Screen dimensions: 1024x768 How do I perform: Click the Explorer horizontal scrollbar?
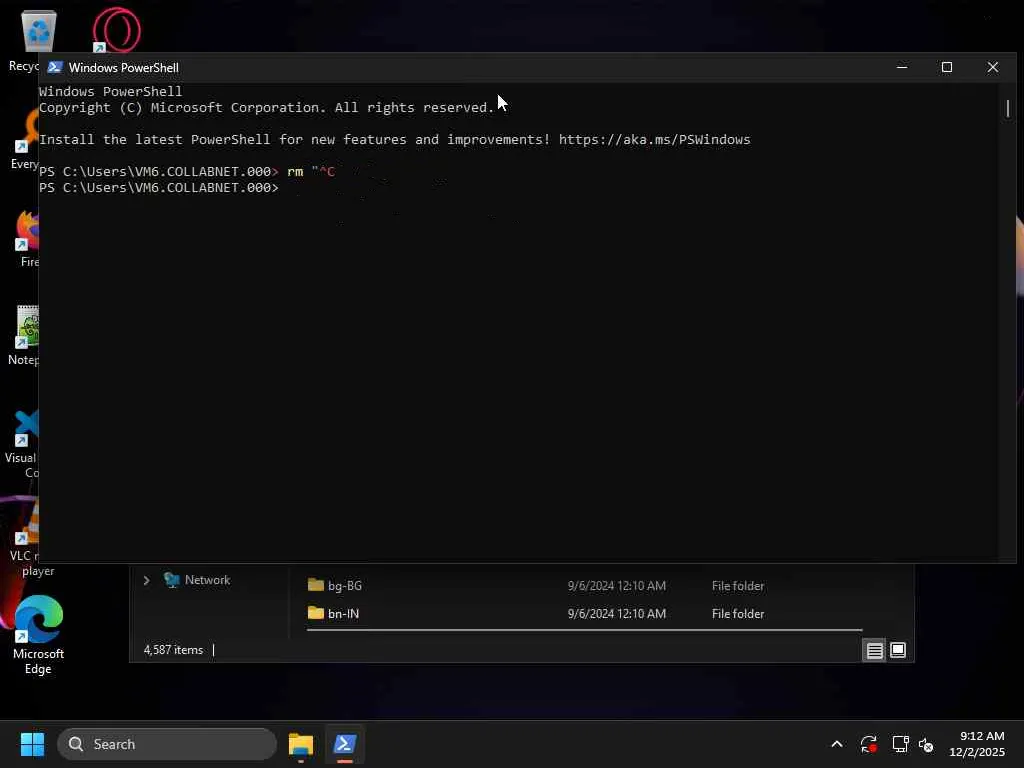584,630
